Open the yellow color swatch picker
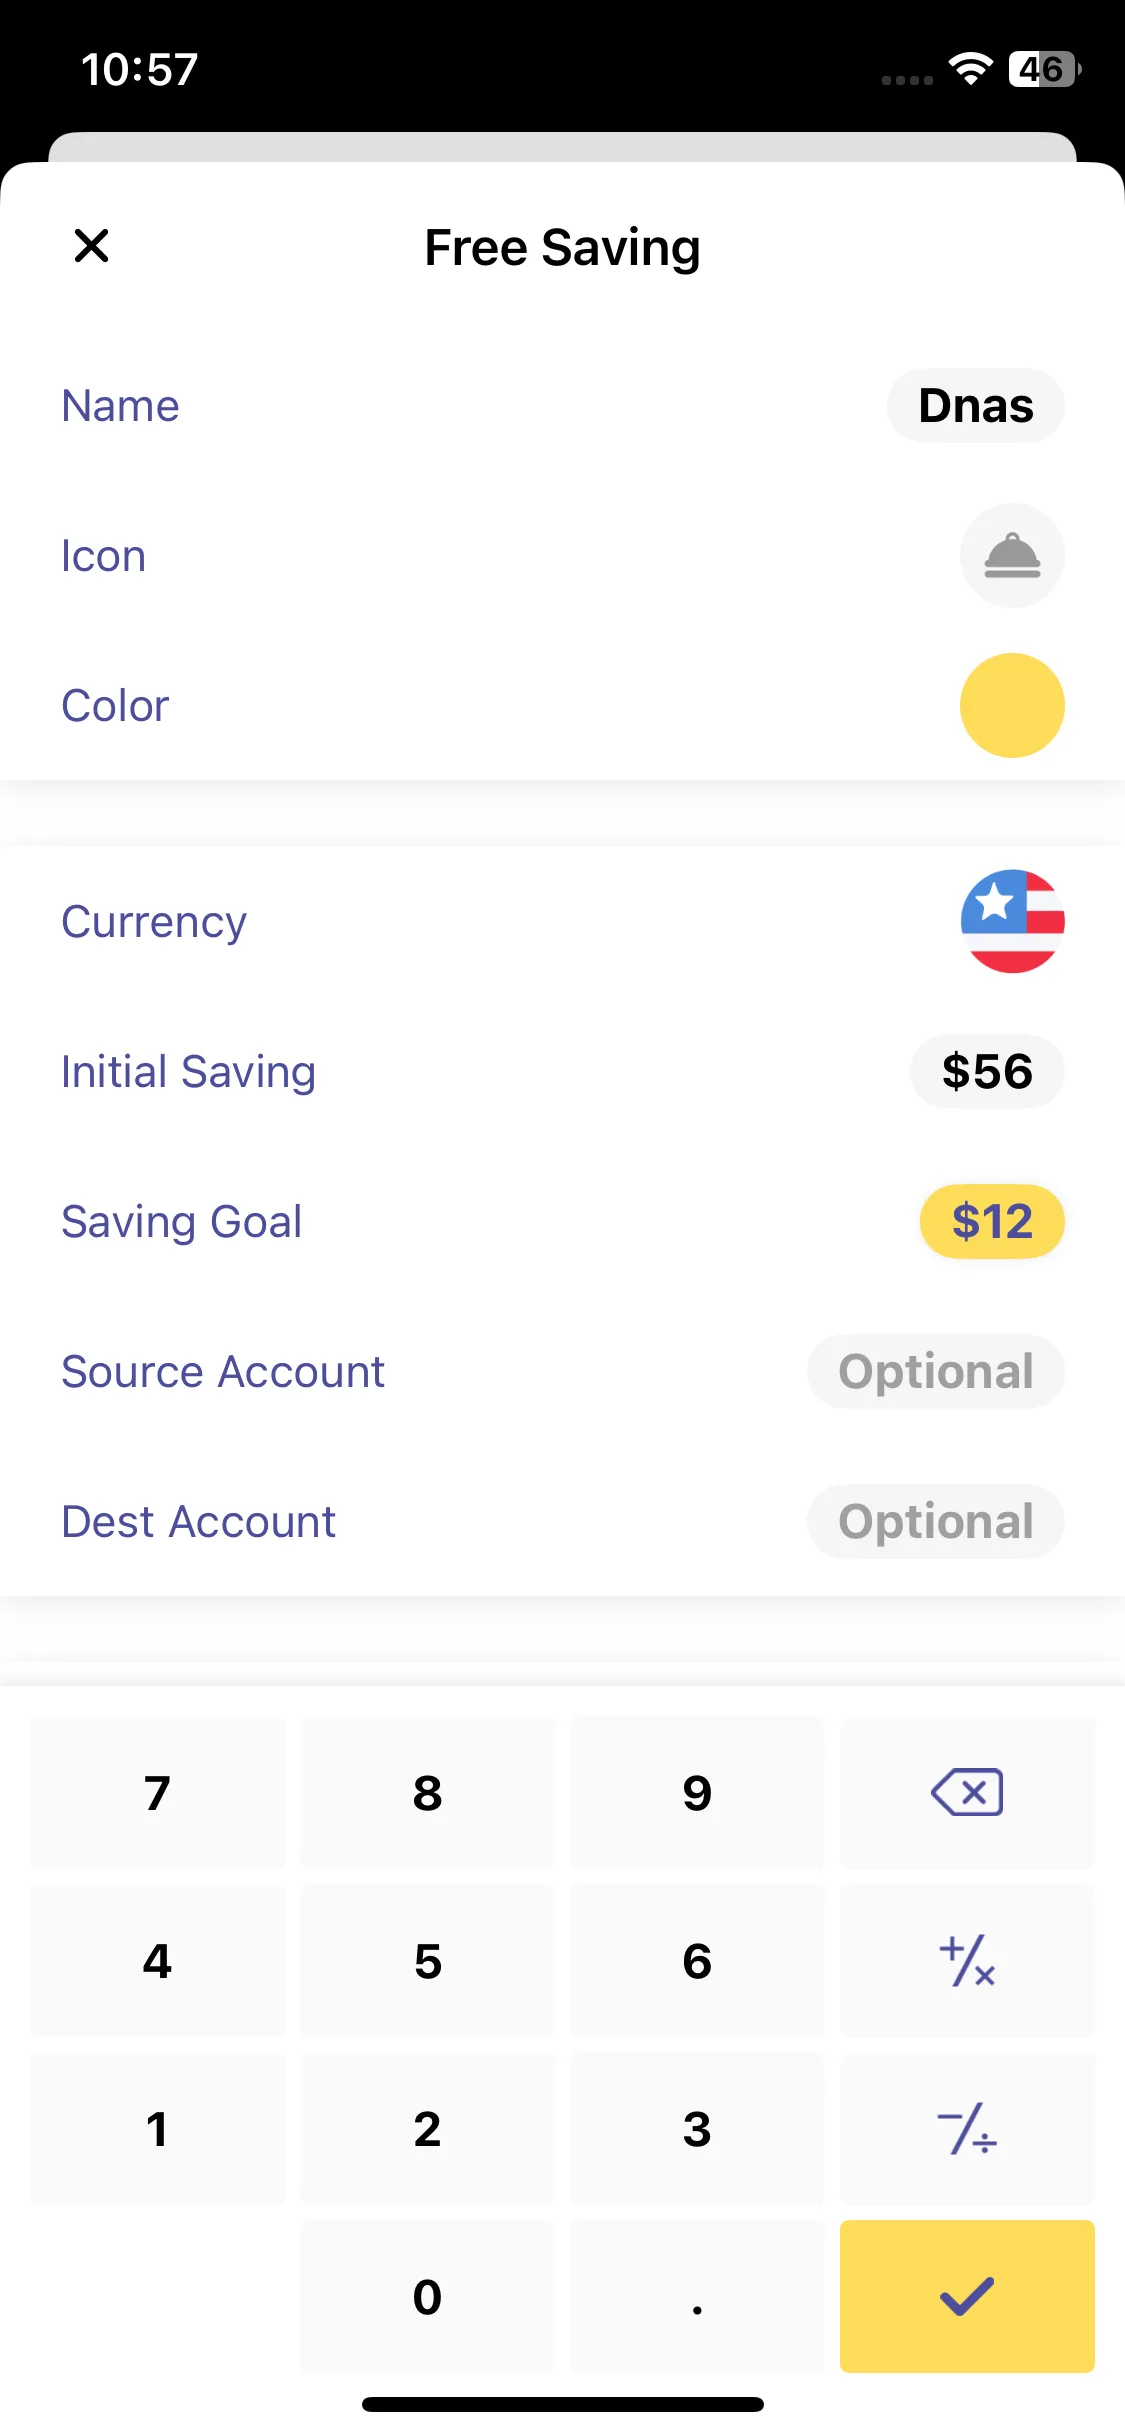The width and height of the screenshot is (1125, 2436). tap(1011, 706)
